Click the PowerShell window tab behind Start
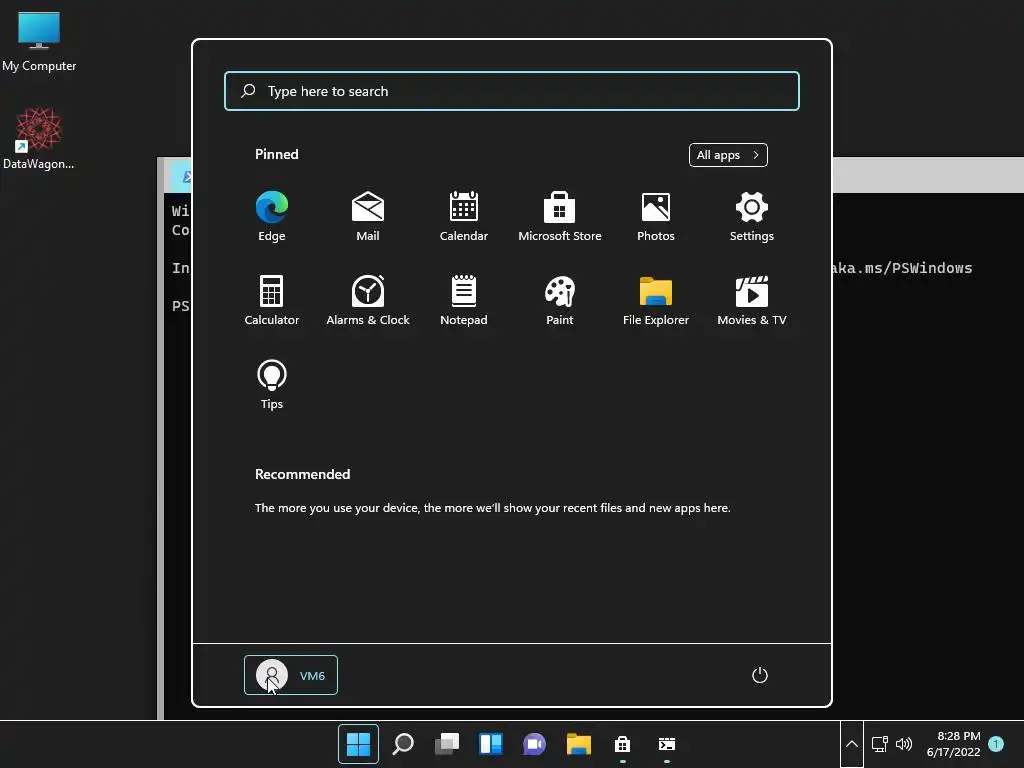Image resolution: width=1024 pixels, height=768 pixels. click(x=183, y=176)
